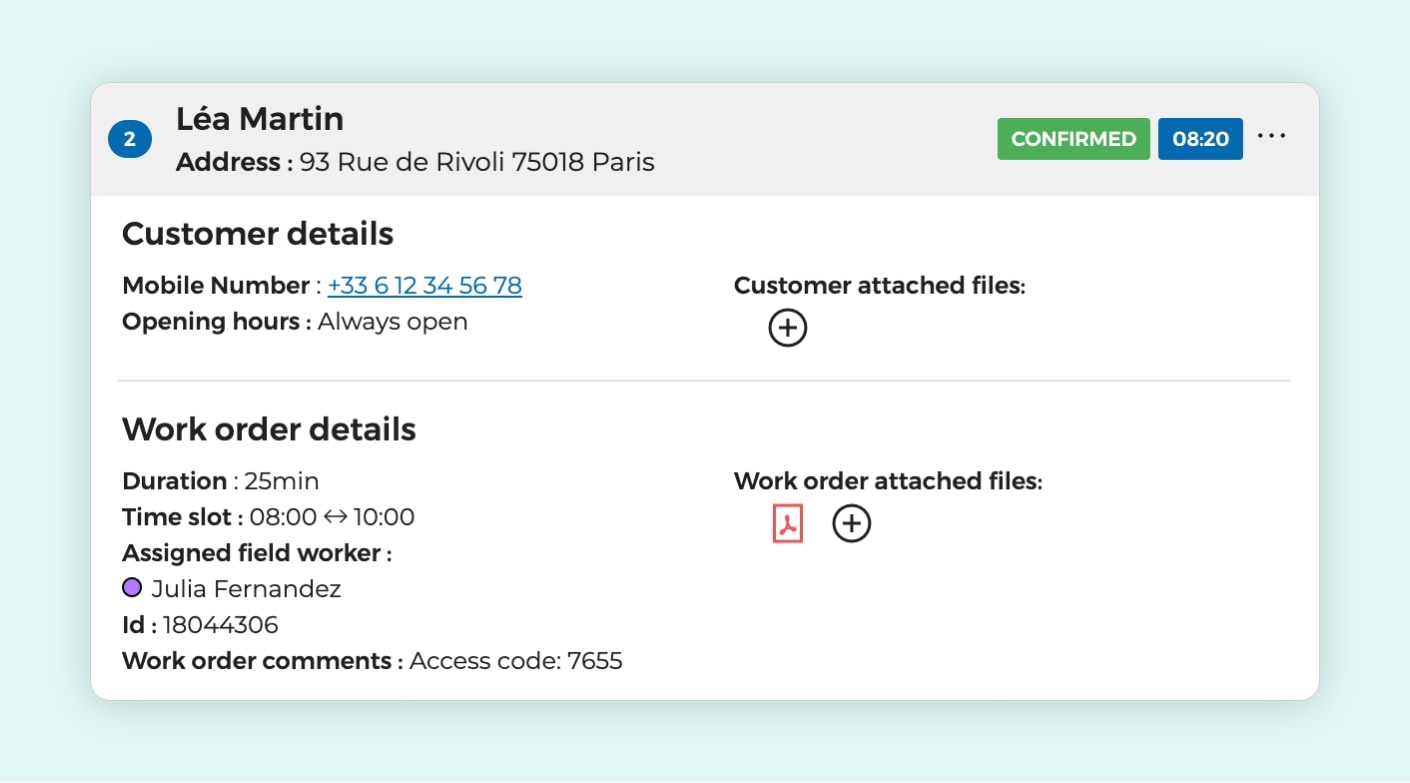Screen dimensions: 1410x783
Task: Call the mobile number +33 6 12 34 56 78
Action: click(424, 285)
